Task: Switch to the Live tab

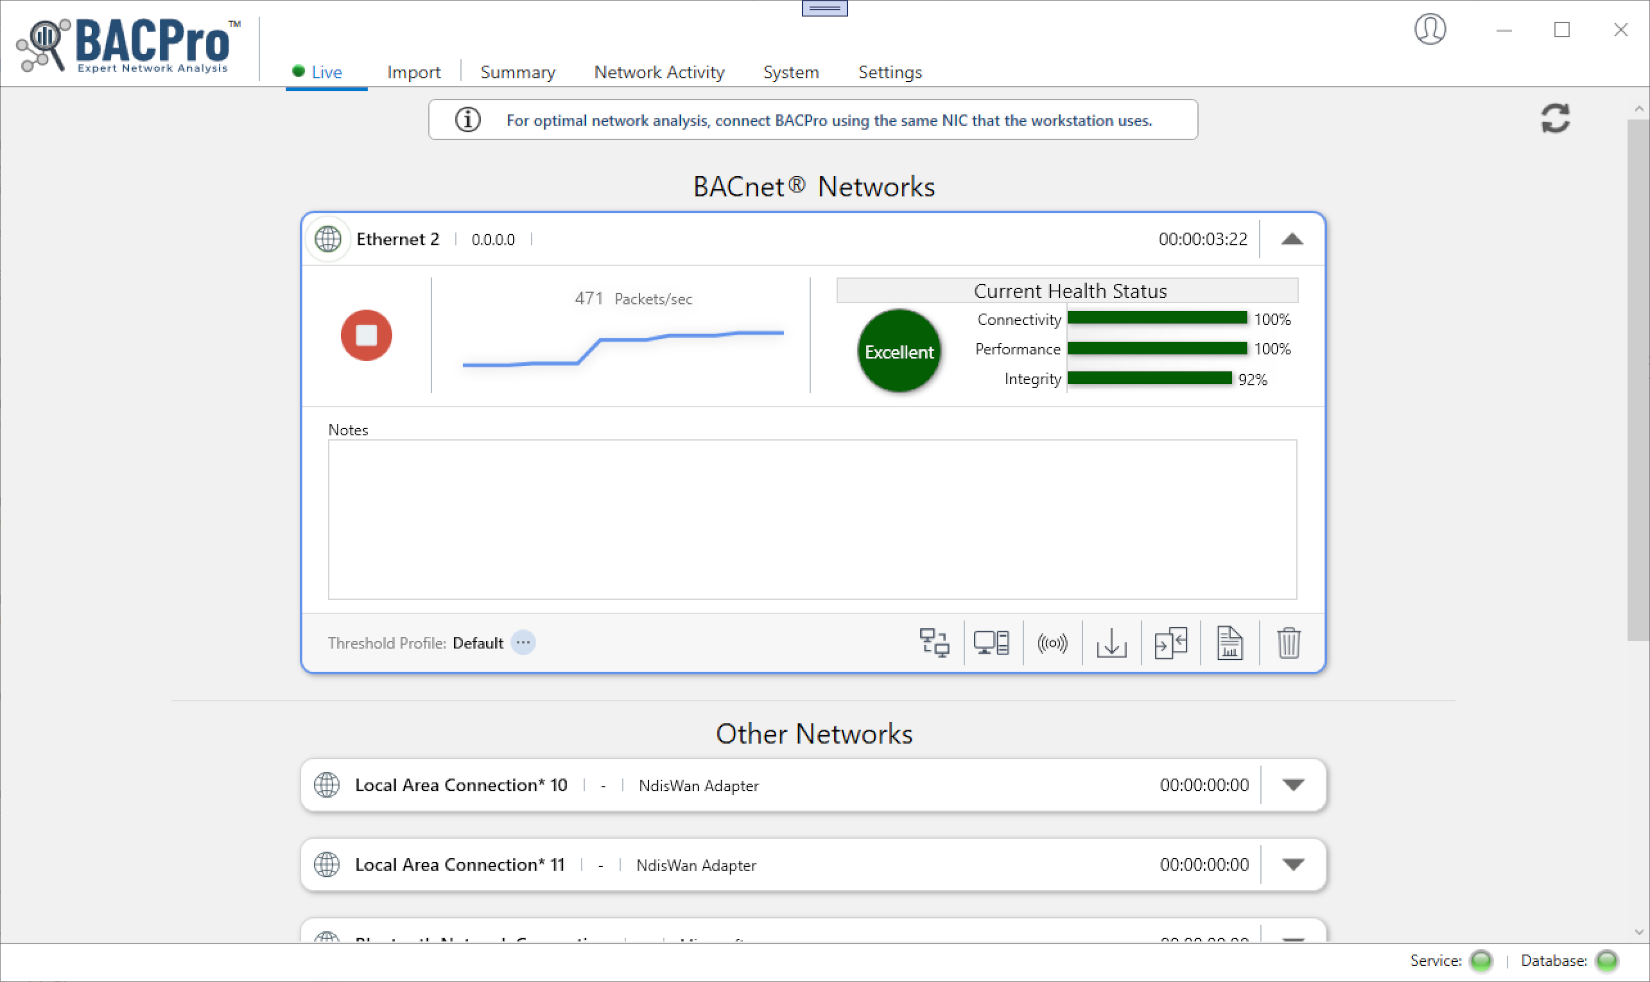Action: click(326, 72)
